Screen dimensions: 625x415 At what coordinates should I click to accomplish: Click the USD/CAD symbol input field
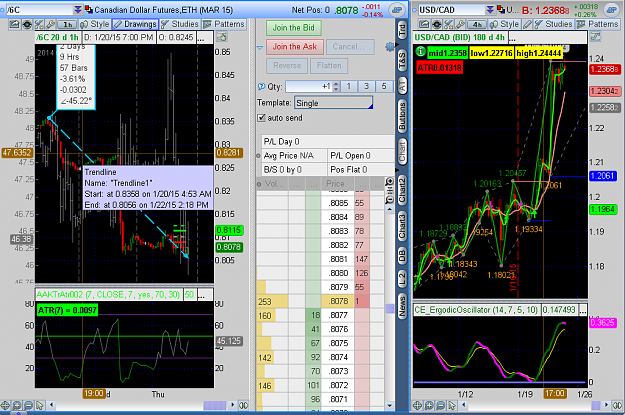(451, 10)
